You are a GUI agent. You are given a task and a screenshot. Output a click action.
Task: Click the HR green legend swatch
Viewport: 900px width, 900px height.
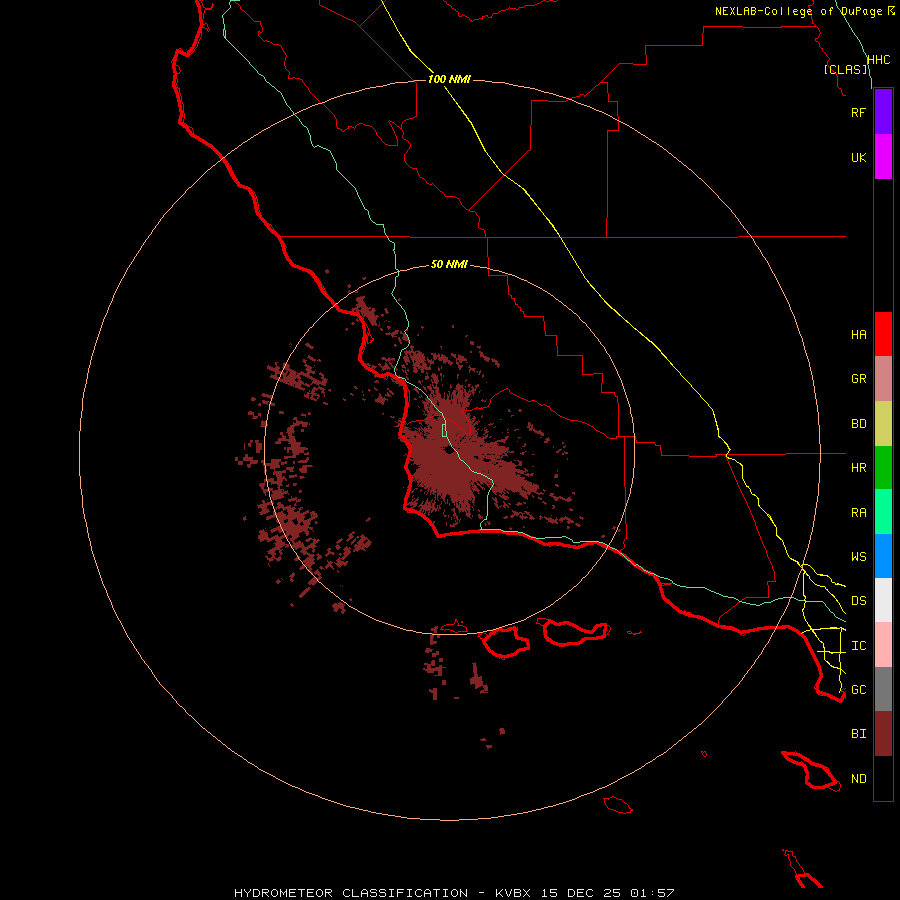coord(883,468)
